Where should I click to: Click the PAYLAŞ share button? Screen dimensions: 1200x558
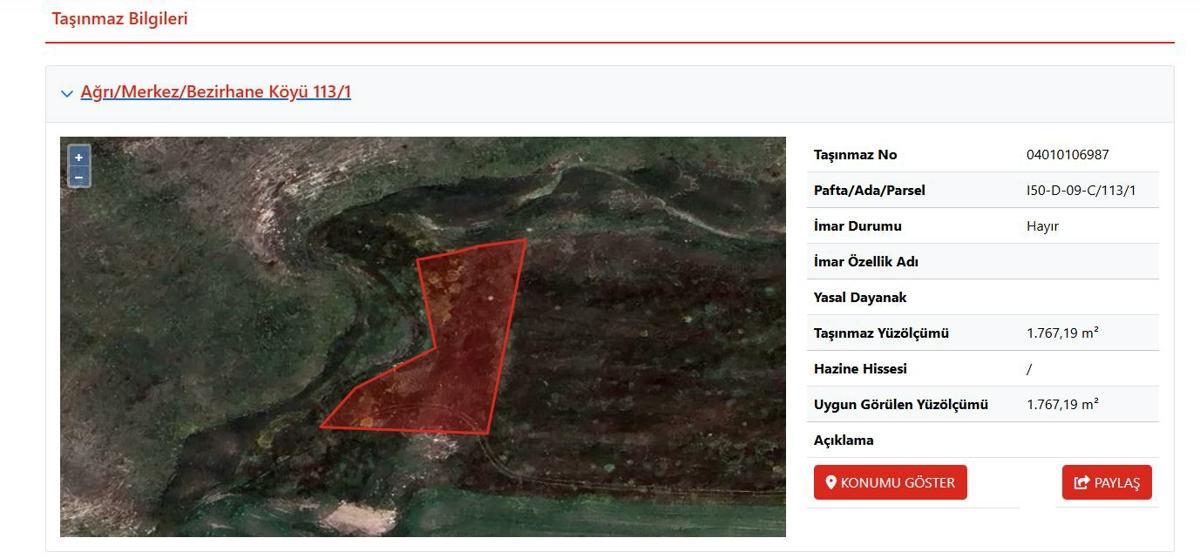[x=1107, y=483]
